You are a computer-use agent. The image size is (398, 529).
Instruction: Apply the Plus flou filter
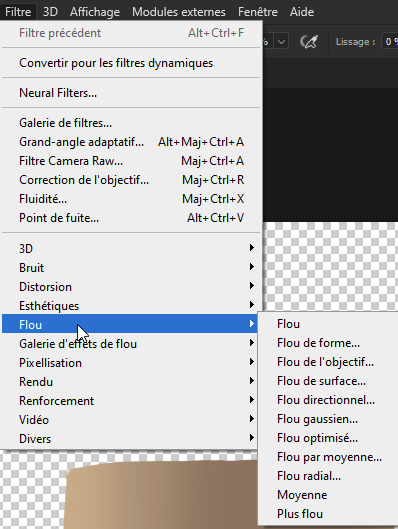pos(329,514)
